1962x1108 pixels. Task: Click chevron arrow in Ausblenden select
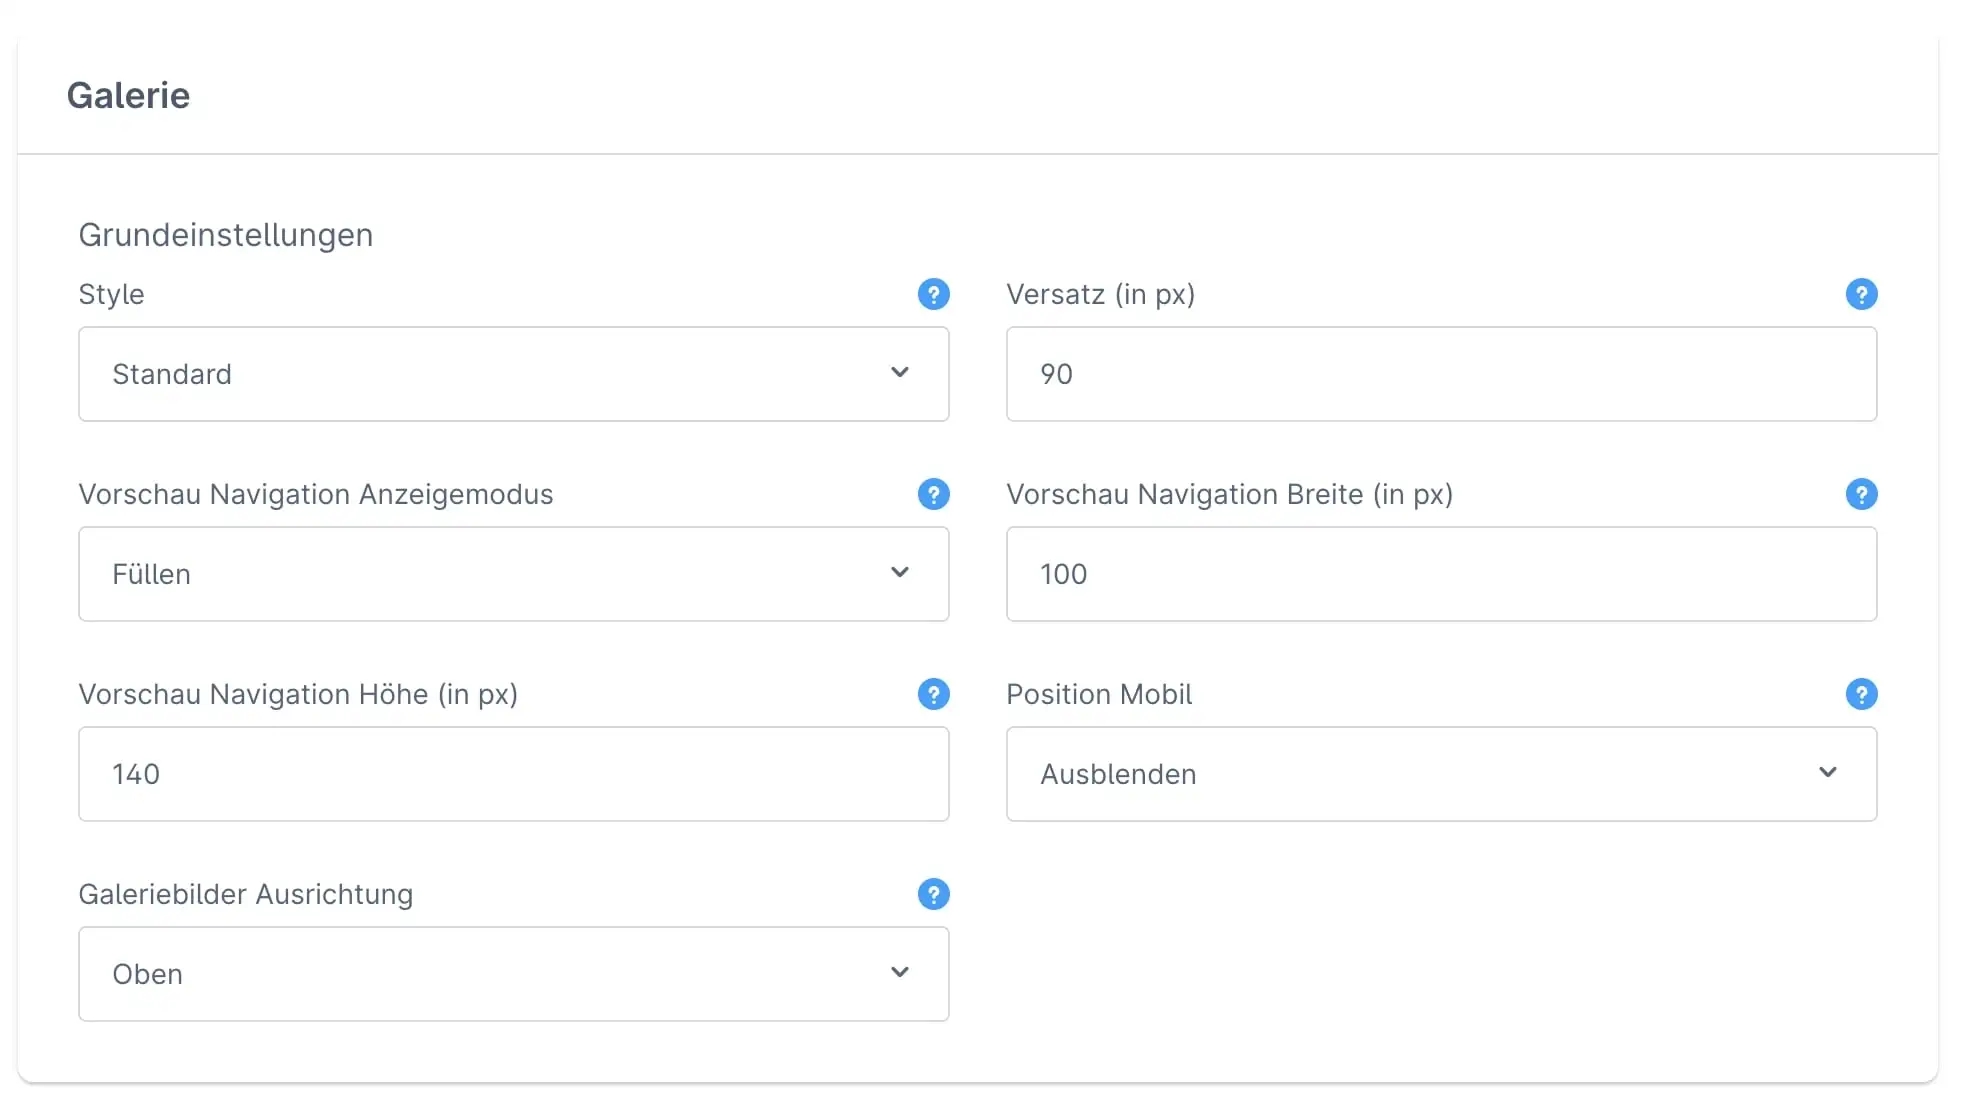[x=1827, y=772]
